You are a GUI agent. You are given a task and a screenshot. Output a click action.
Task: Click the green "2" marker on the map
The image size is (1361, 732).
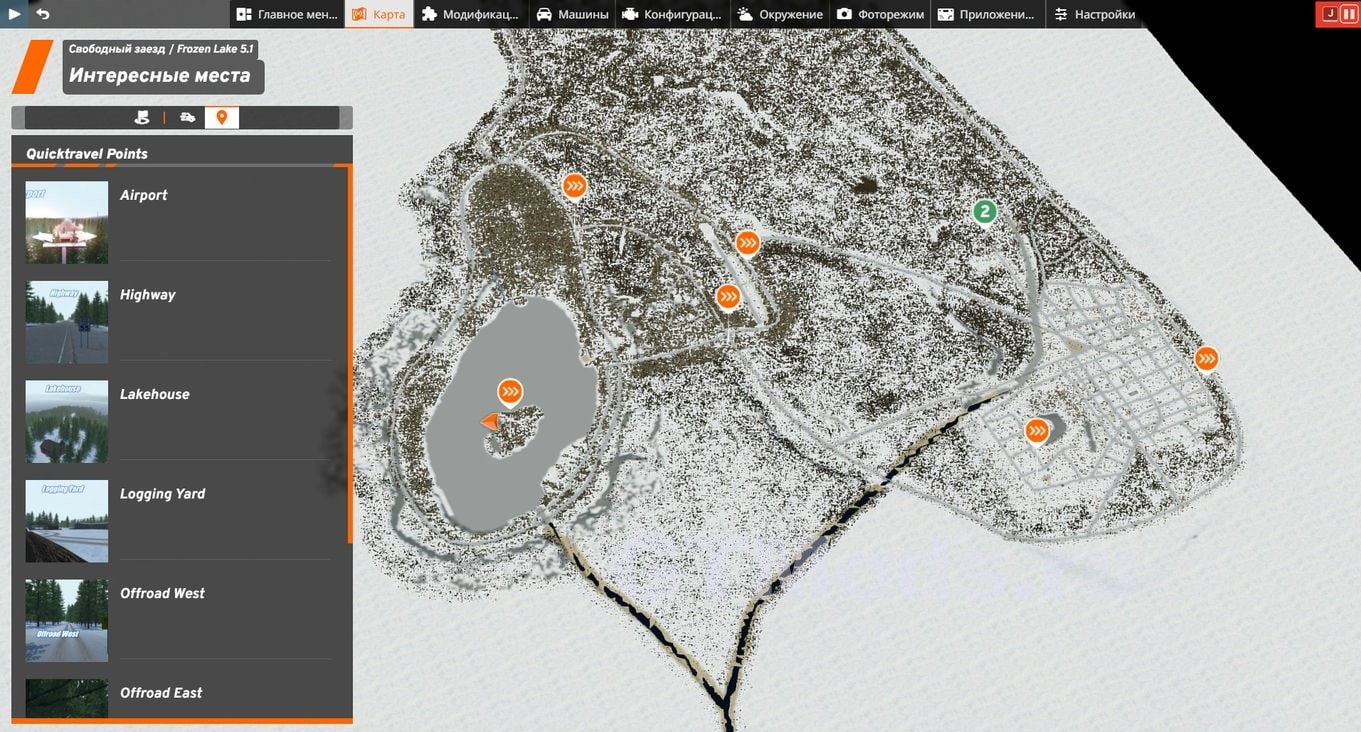(x=985, y=212)
